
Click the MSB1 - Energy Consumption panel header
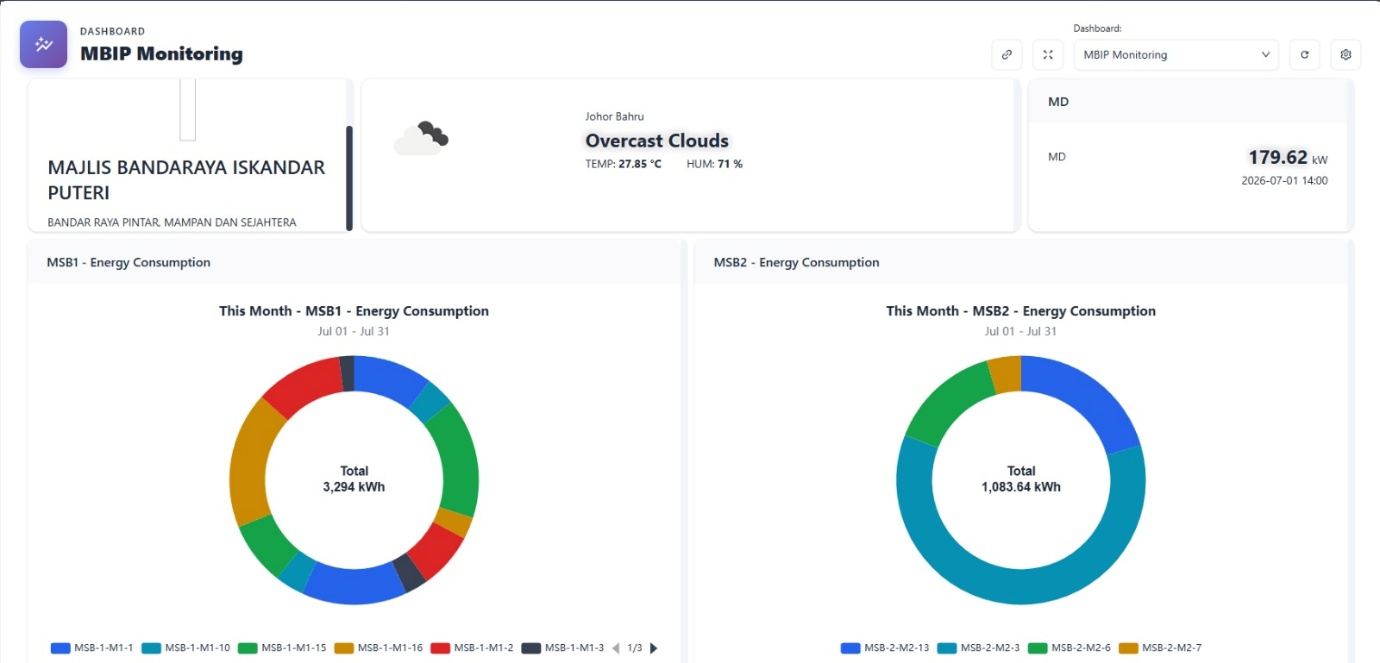pos(354,262)
